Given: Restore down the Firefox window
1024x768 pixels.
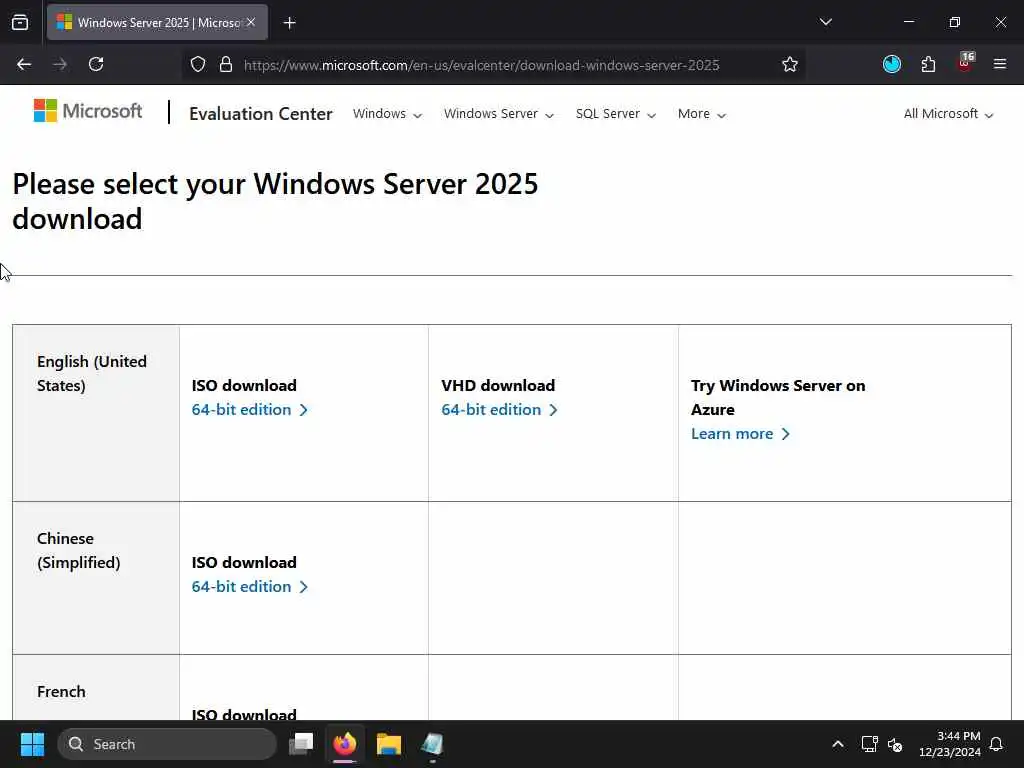Looking at the screenshot, I should coord(955,22).
